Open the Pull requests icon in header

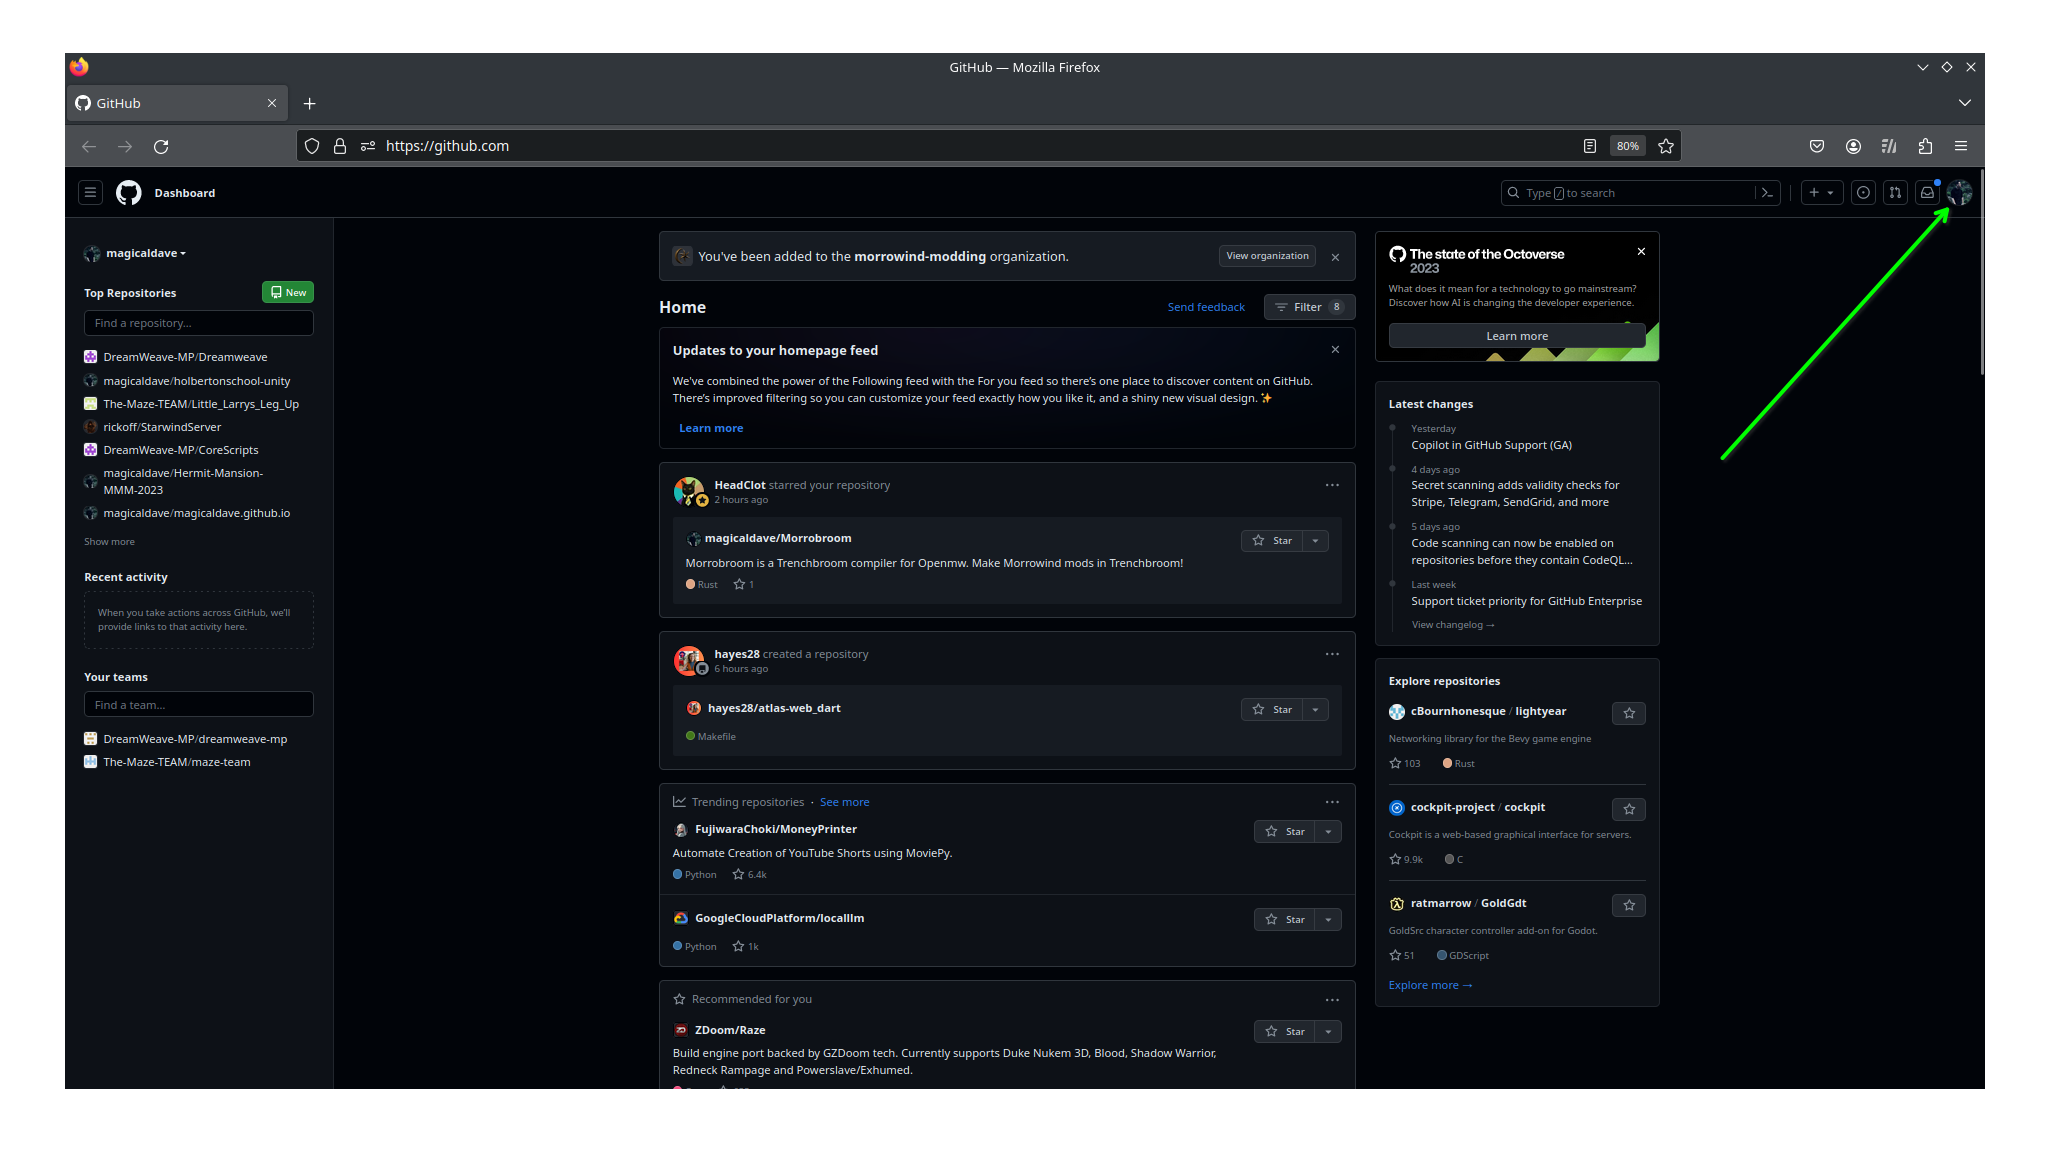[1895, 193]
